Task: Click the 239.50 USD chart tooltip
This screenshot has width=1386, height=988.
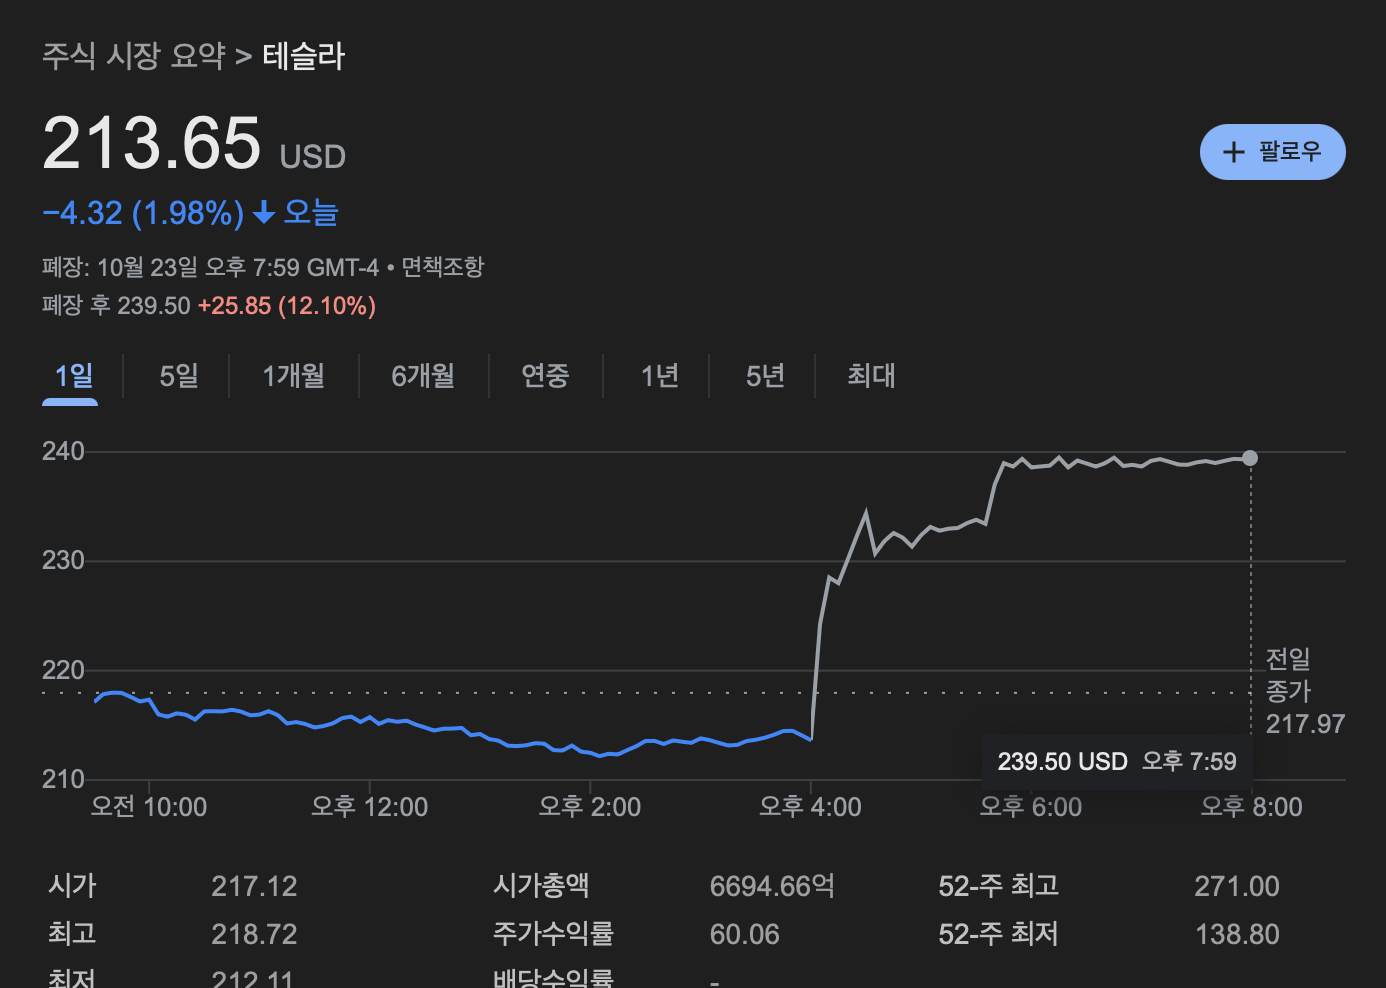Action: (x=1117, y=762)
